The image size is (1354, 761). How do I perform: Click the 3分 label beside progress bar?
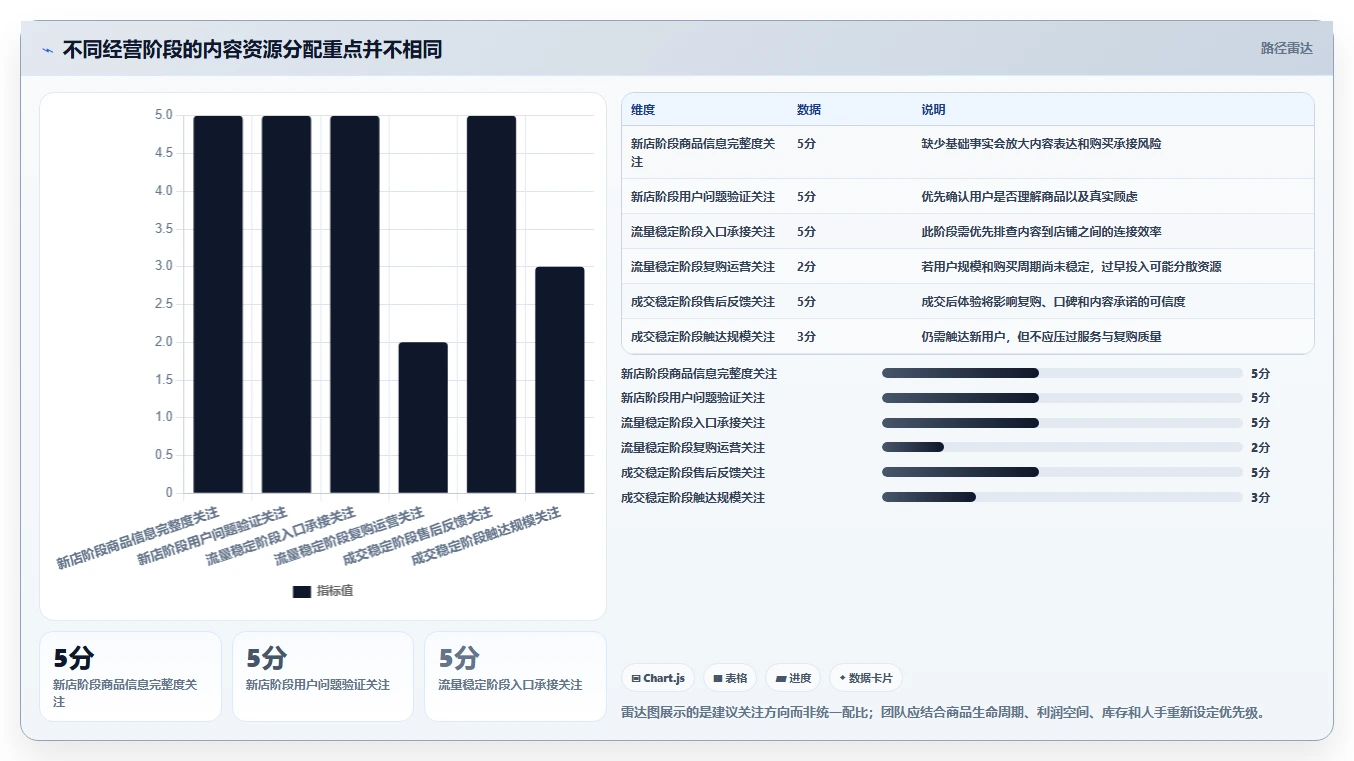[x=1260, y=497]
